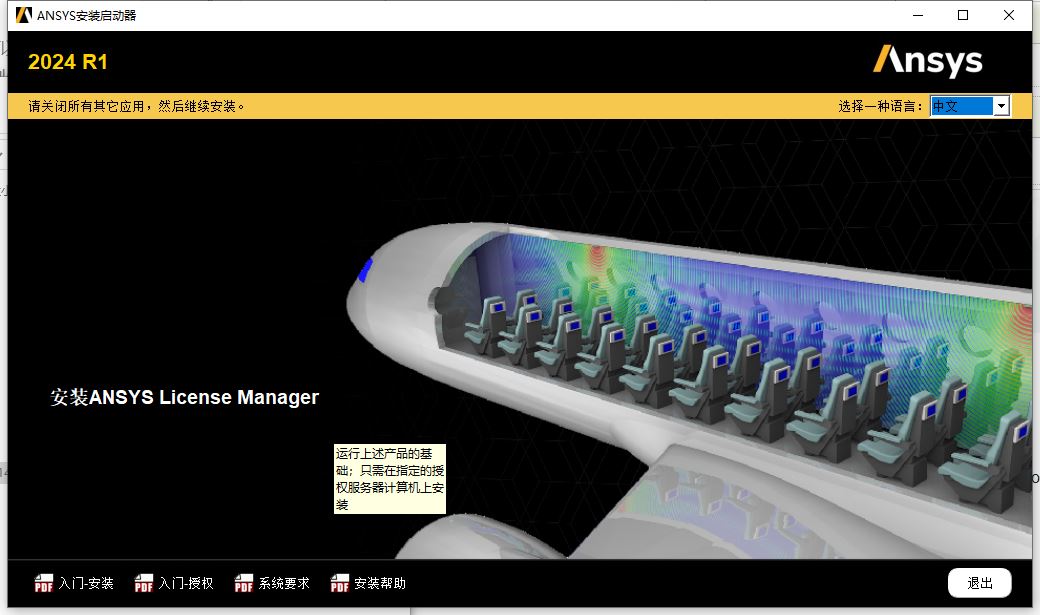Viewport: 1040px width, 615px height.
Task: Click the 2024 R1 version text
Action: point(68,62)
